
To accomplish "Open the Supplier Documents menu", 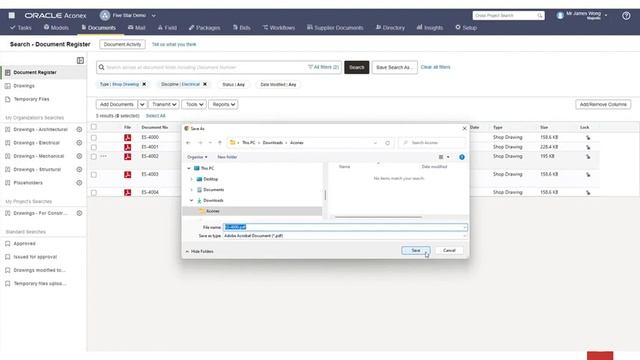I will (x=335, y=28).
